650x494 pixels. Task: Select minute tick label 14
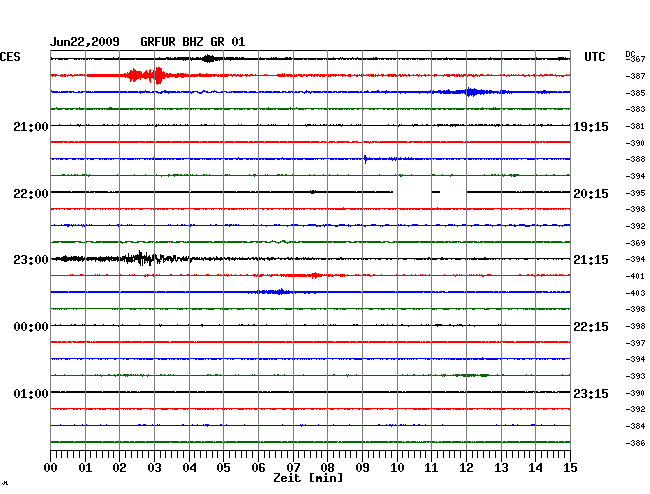[535, 467]
